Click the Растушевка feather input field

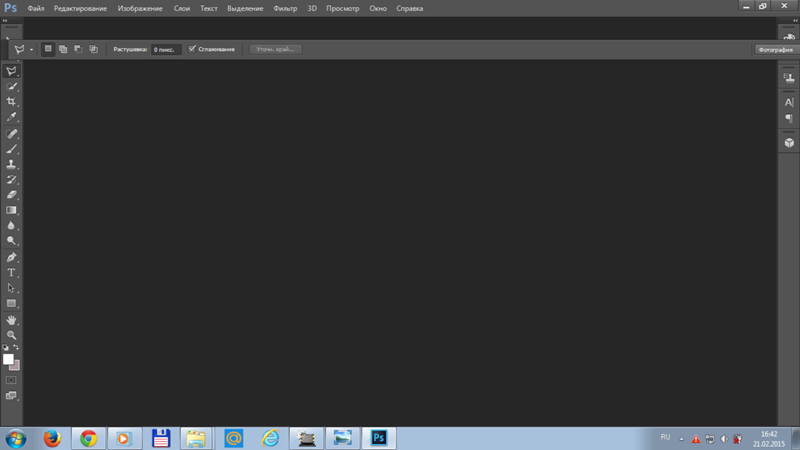click(166, 49)
